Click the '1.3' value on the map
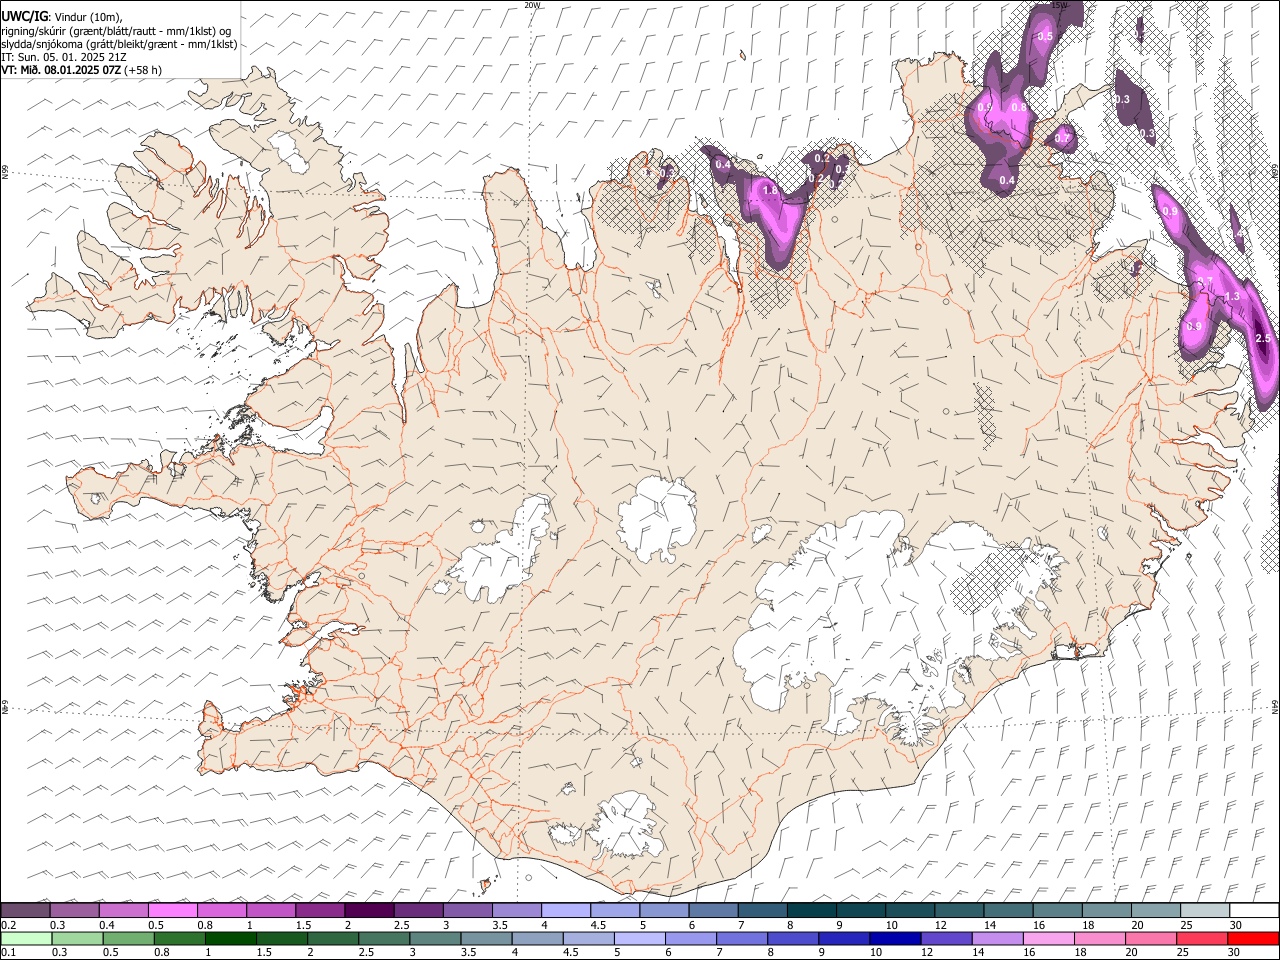This screenshot has width=1280, height=960. click(1232, 297)
